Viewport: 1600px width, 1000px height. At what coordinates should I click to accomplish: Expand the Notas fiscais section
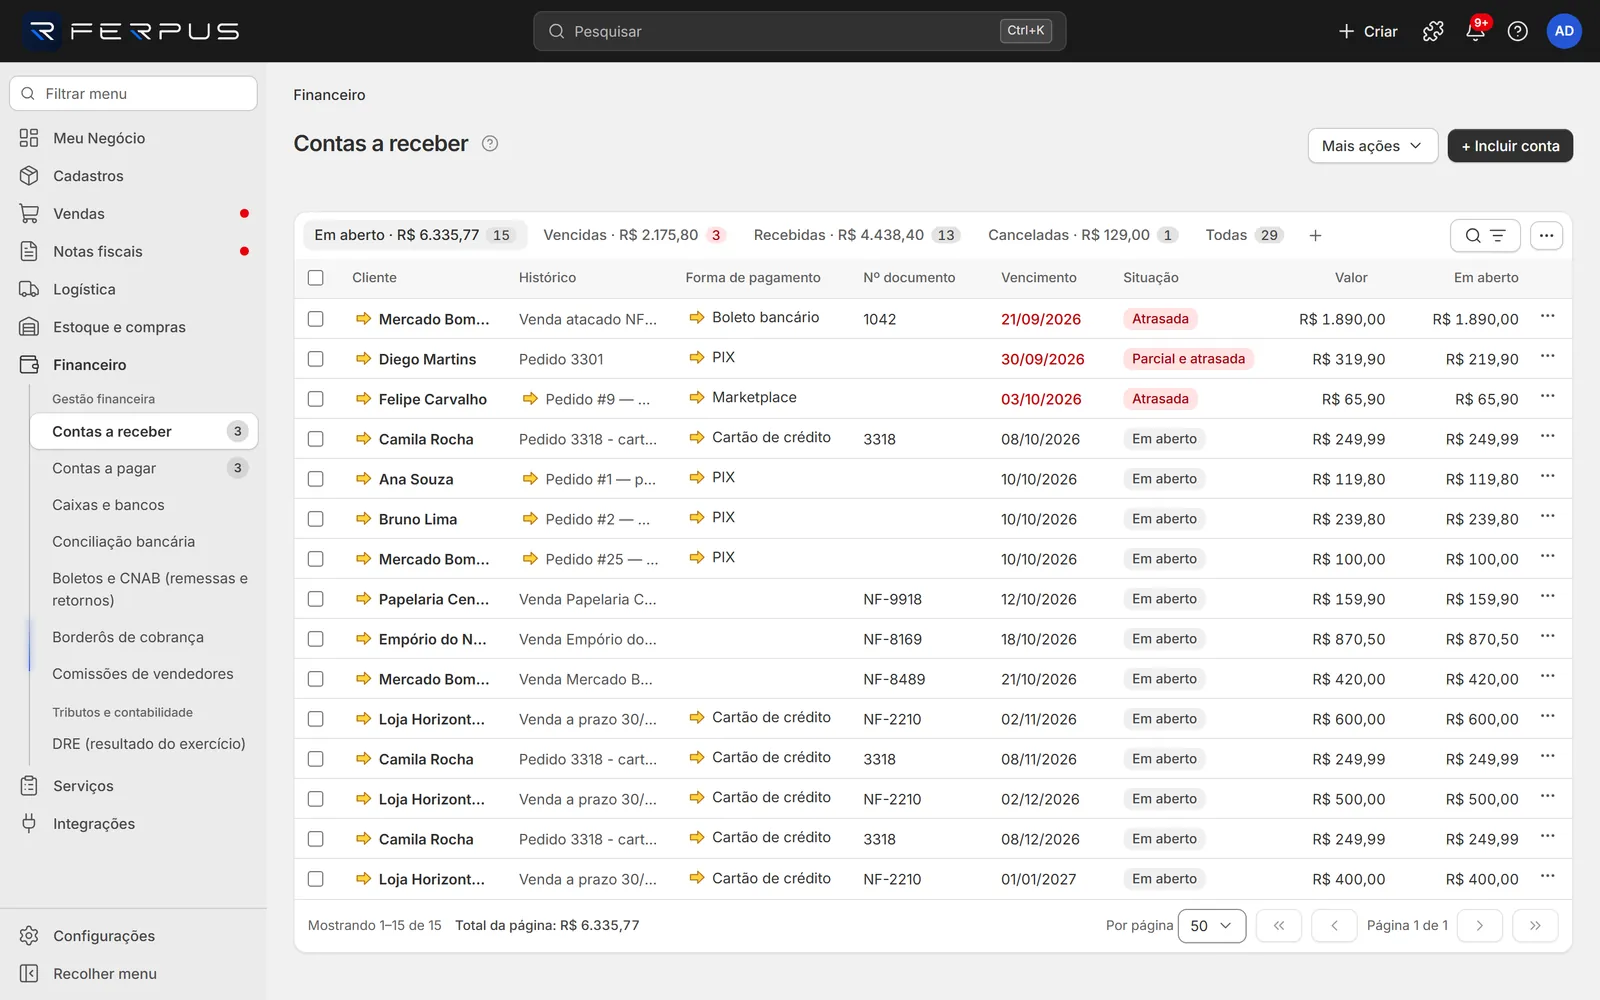[134, 252]
